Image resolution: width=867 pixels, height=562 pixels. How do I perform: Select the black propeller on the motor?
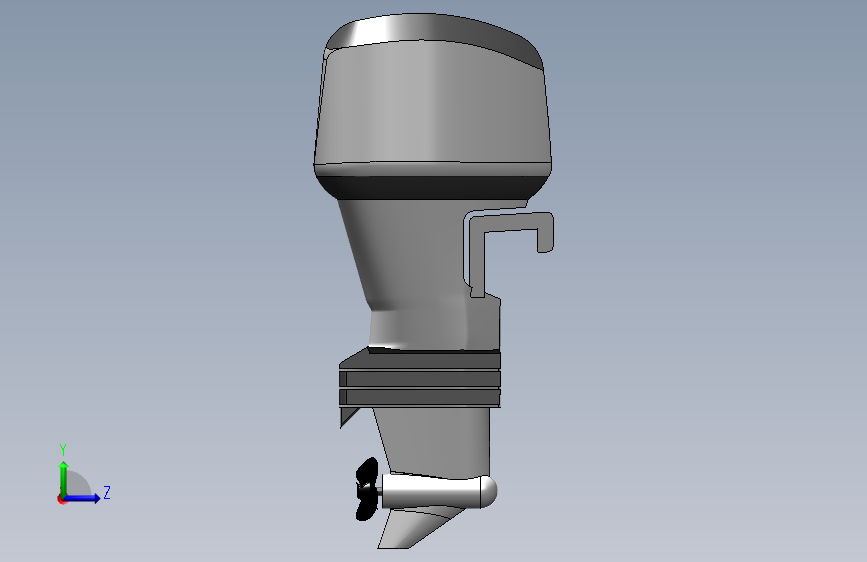click(367, 489)
